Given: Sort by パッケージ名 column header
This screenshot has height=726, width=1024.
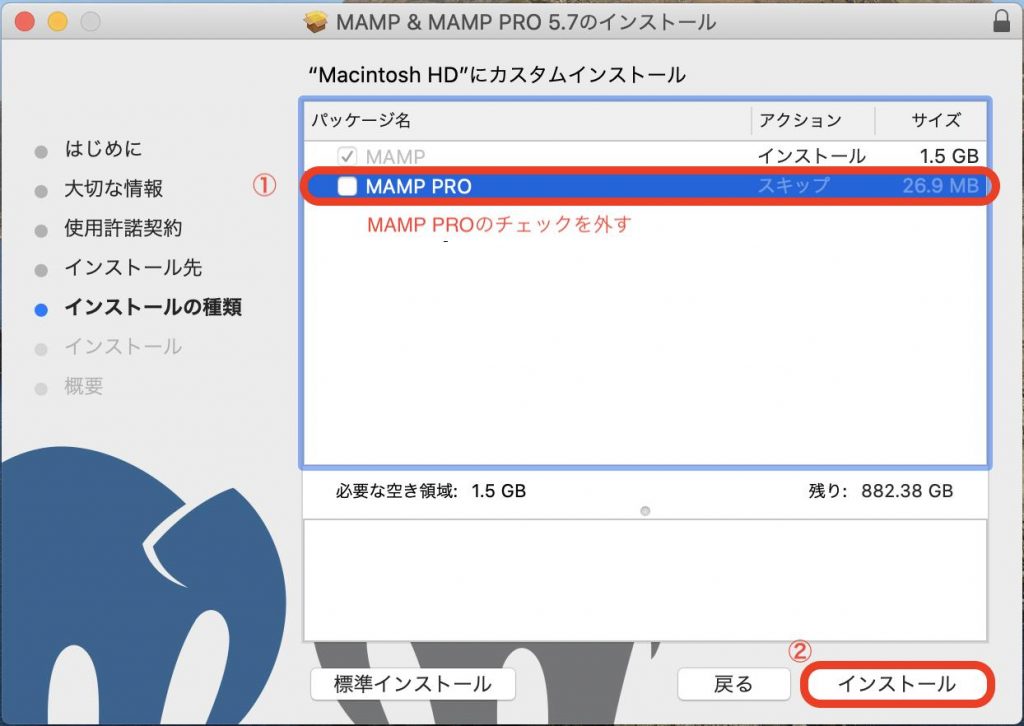Looking at the screenshot, I should pyautogui.click(x=360, y=120).
